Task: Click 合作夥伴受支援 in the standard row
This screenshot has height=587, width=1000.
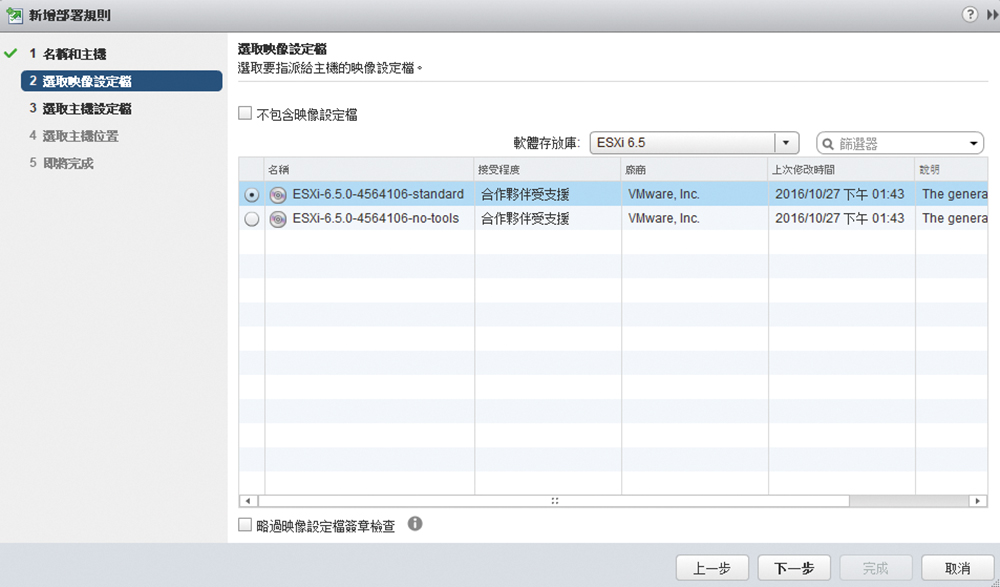Action: click(525, 195)
